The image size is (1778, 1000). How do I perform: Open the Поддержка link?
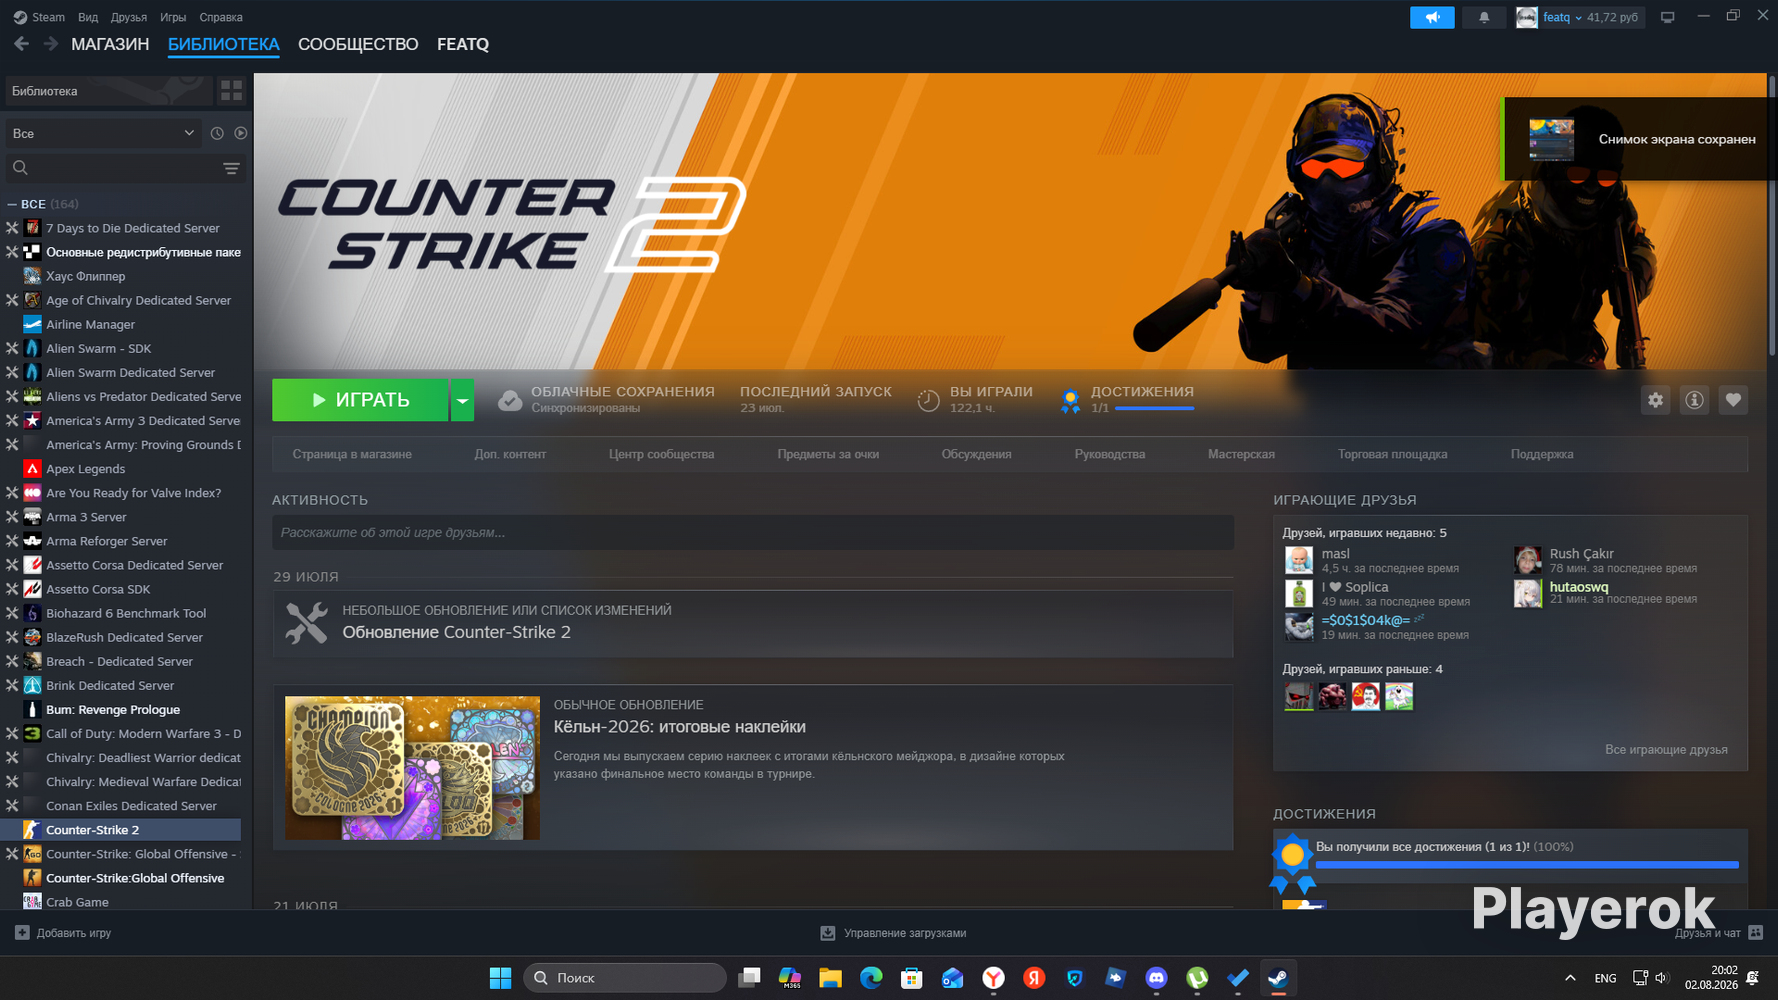pyautogui.click(x=1542, y=454)
